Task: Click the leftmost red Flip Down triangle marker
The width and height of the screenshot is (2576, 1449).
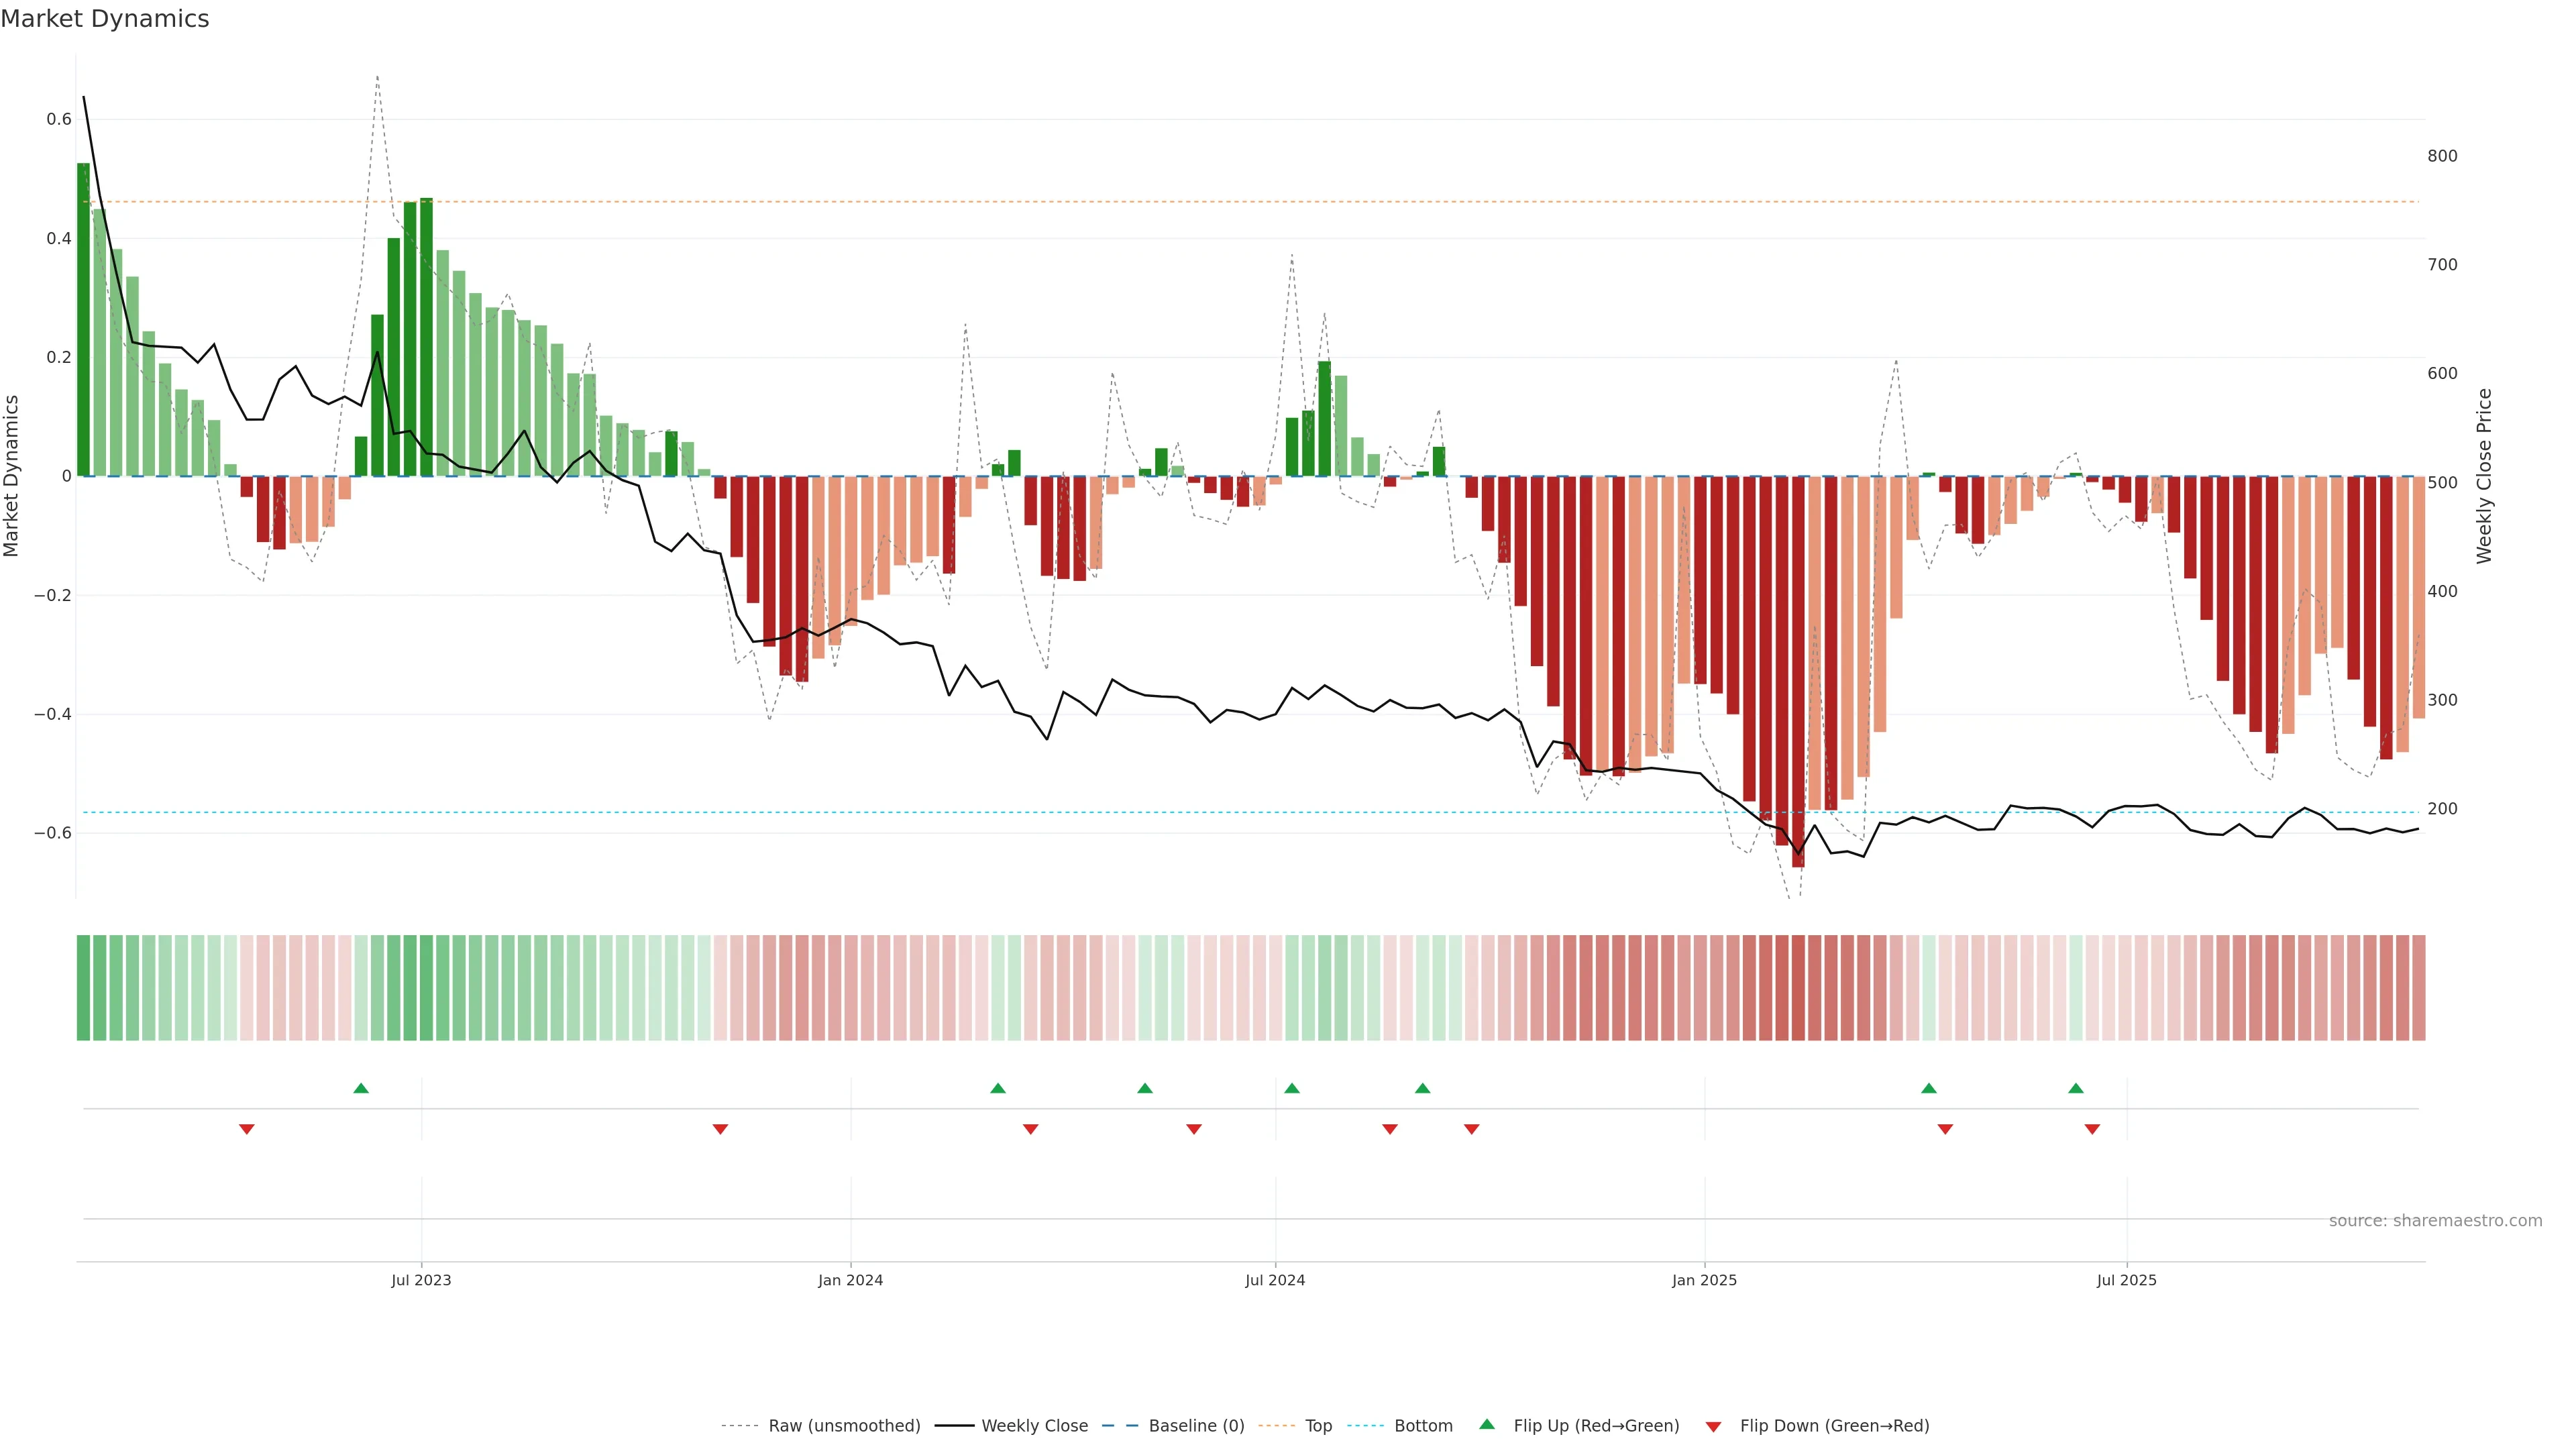Action: [x=247, y=1129]
